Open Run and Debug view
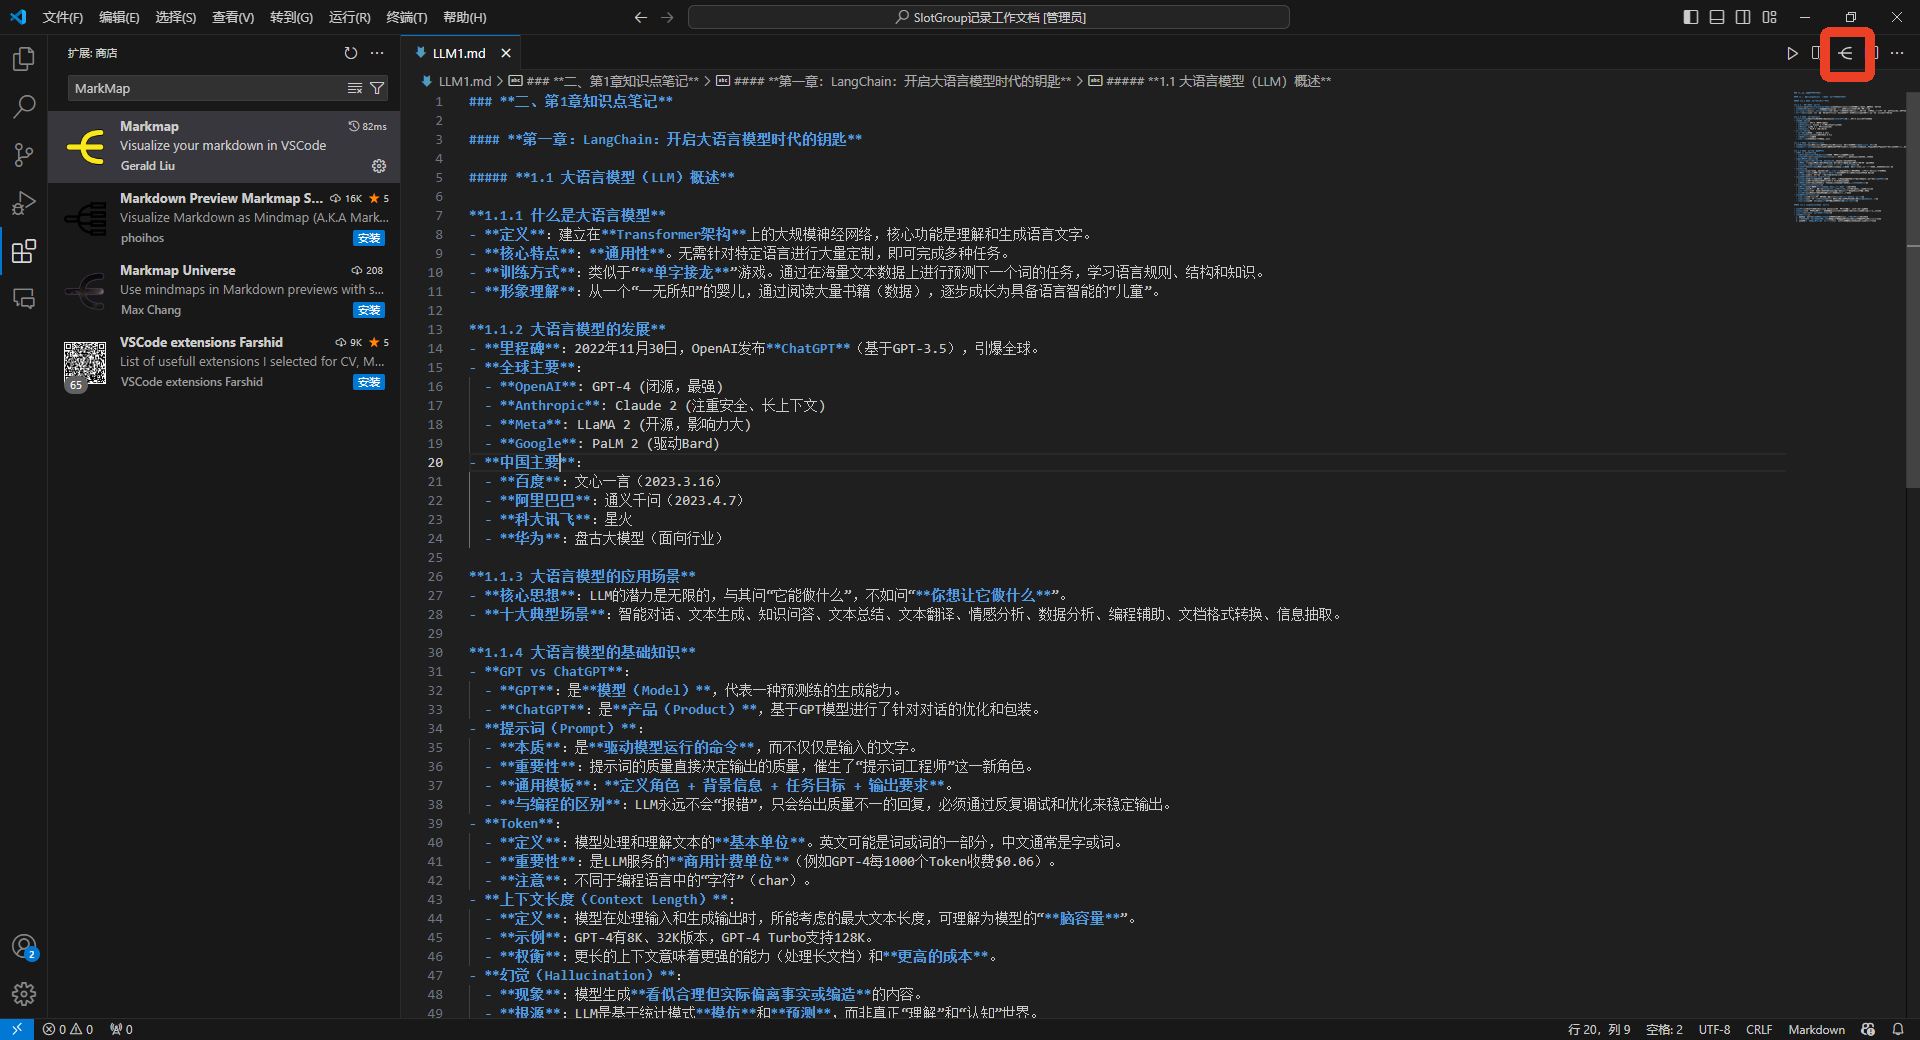Viewport: 1920px width, 1040px height. coord(24,203)
